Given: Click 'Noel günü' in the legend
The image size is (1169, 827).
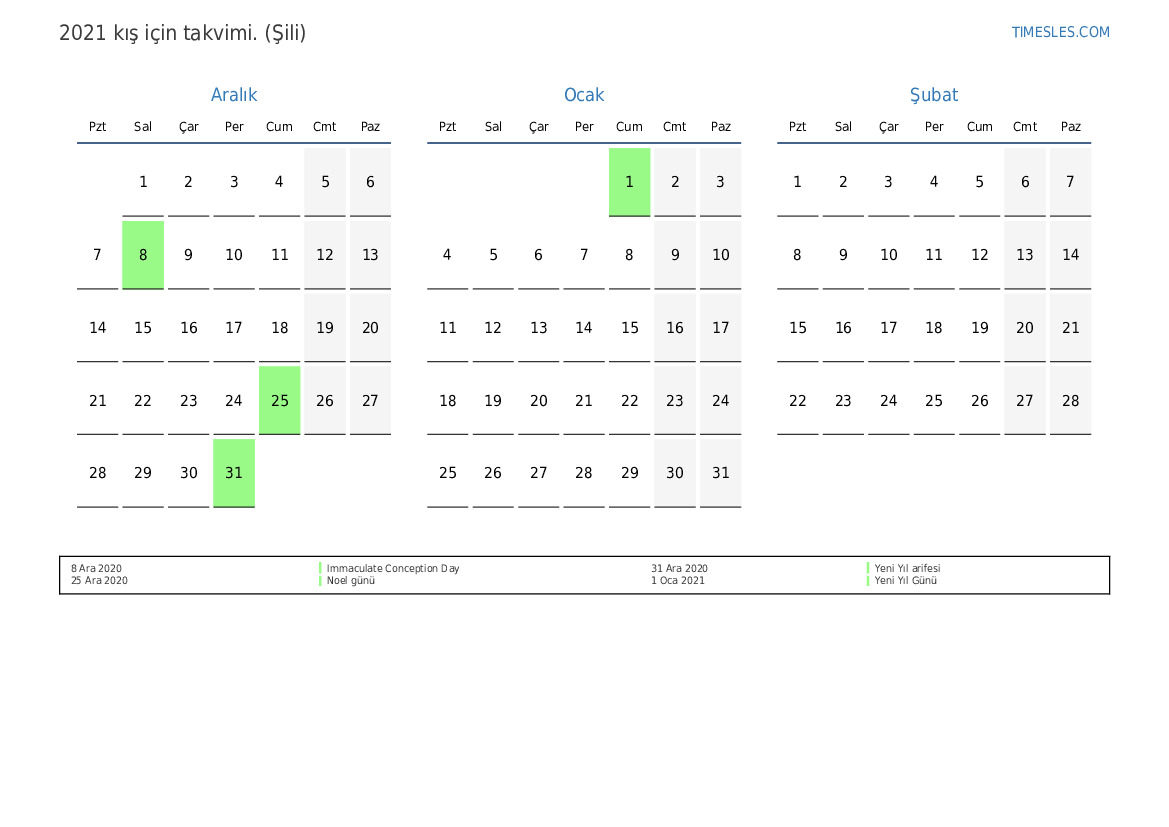Looking at the screenshot, I should click(350, 580).
